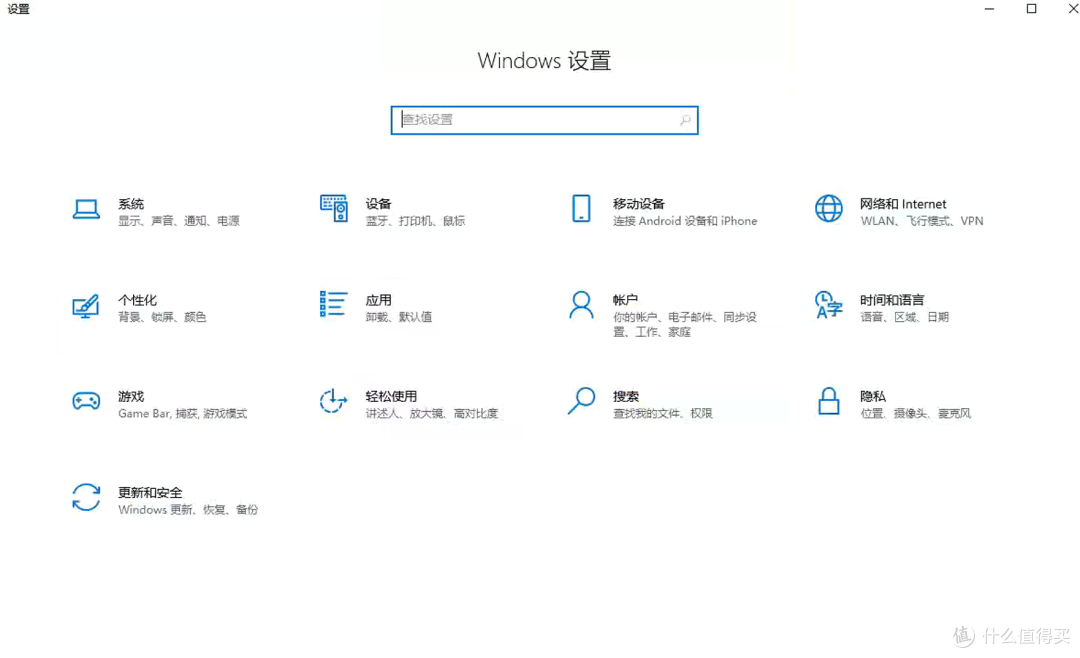Click description WLAN、飞行模式、VPN
Viewport: 1080px width, 658px height.
click(922, 221)
